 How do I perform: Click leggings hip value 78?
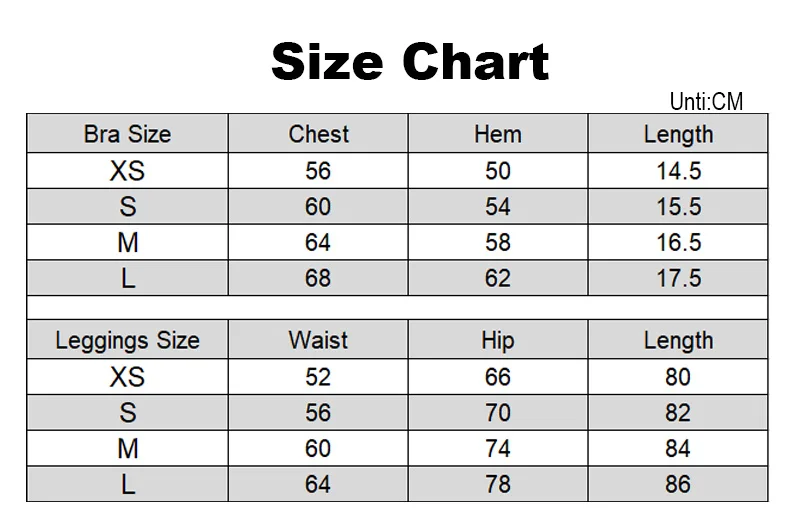498,484
